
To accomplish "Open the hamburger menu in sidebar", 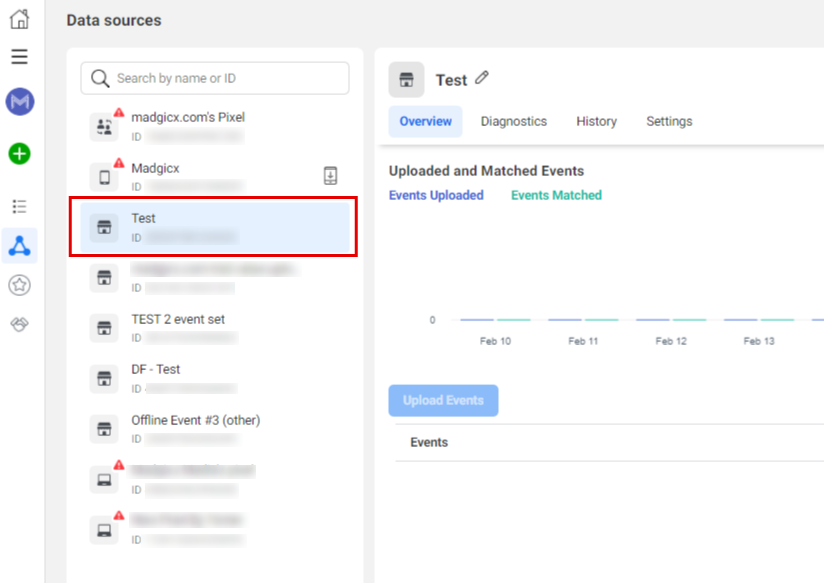I will click(20, 57).
